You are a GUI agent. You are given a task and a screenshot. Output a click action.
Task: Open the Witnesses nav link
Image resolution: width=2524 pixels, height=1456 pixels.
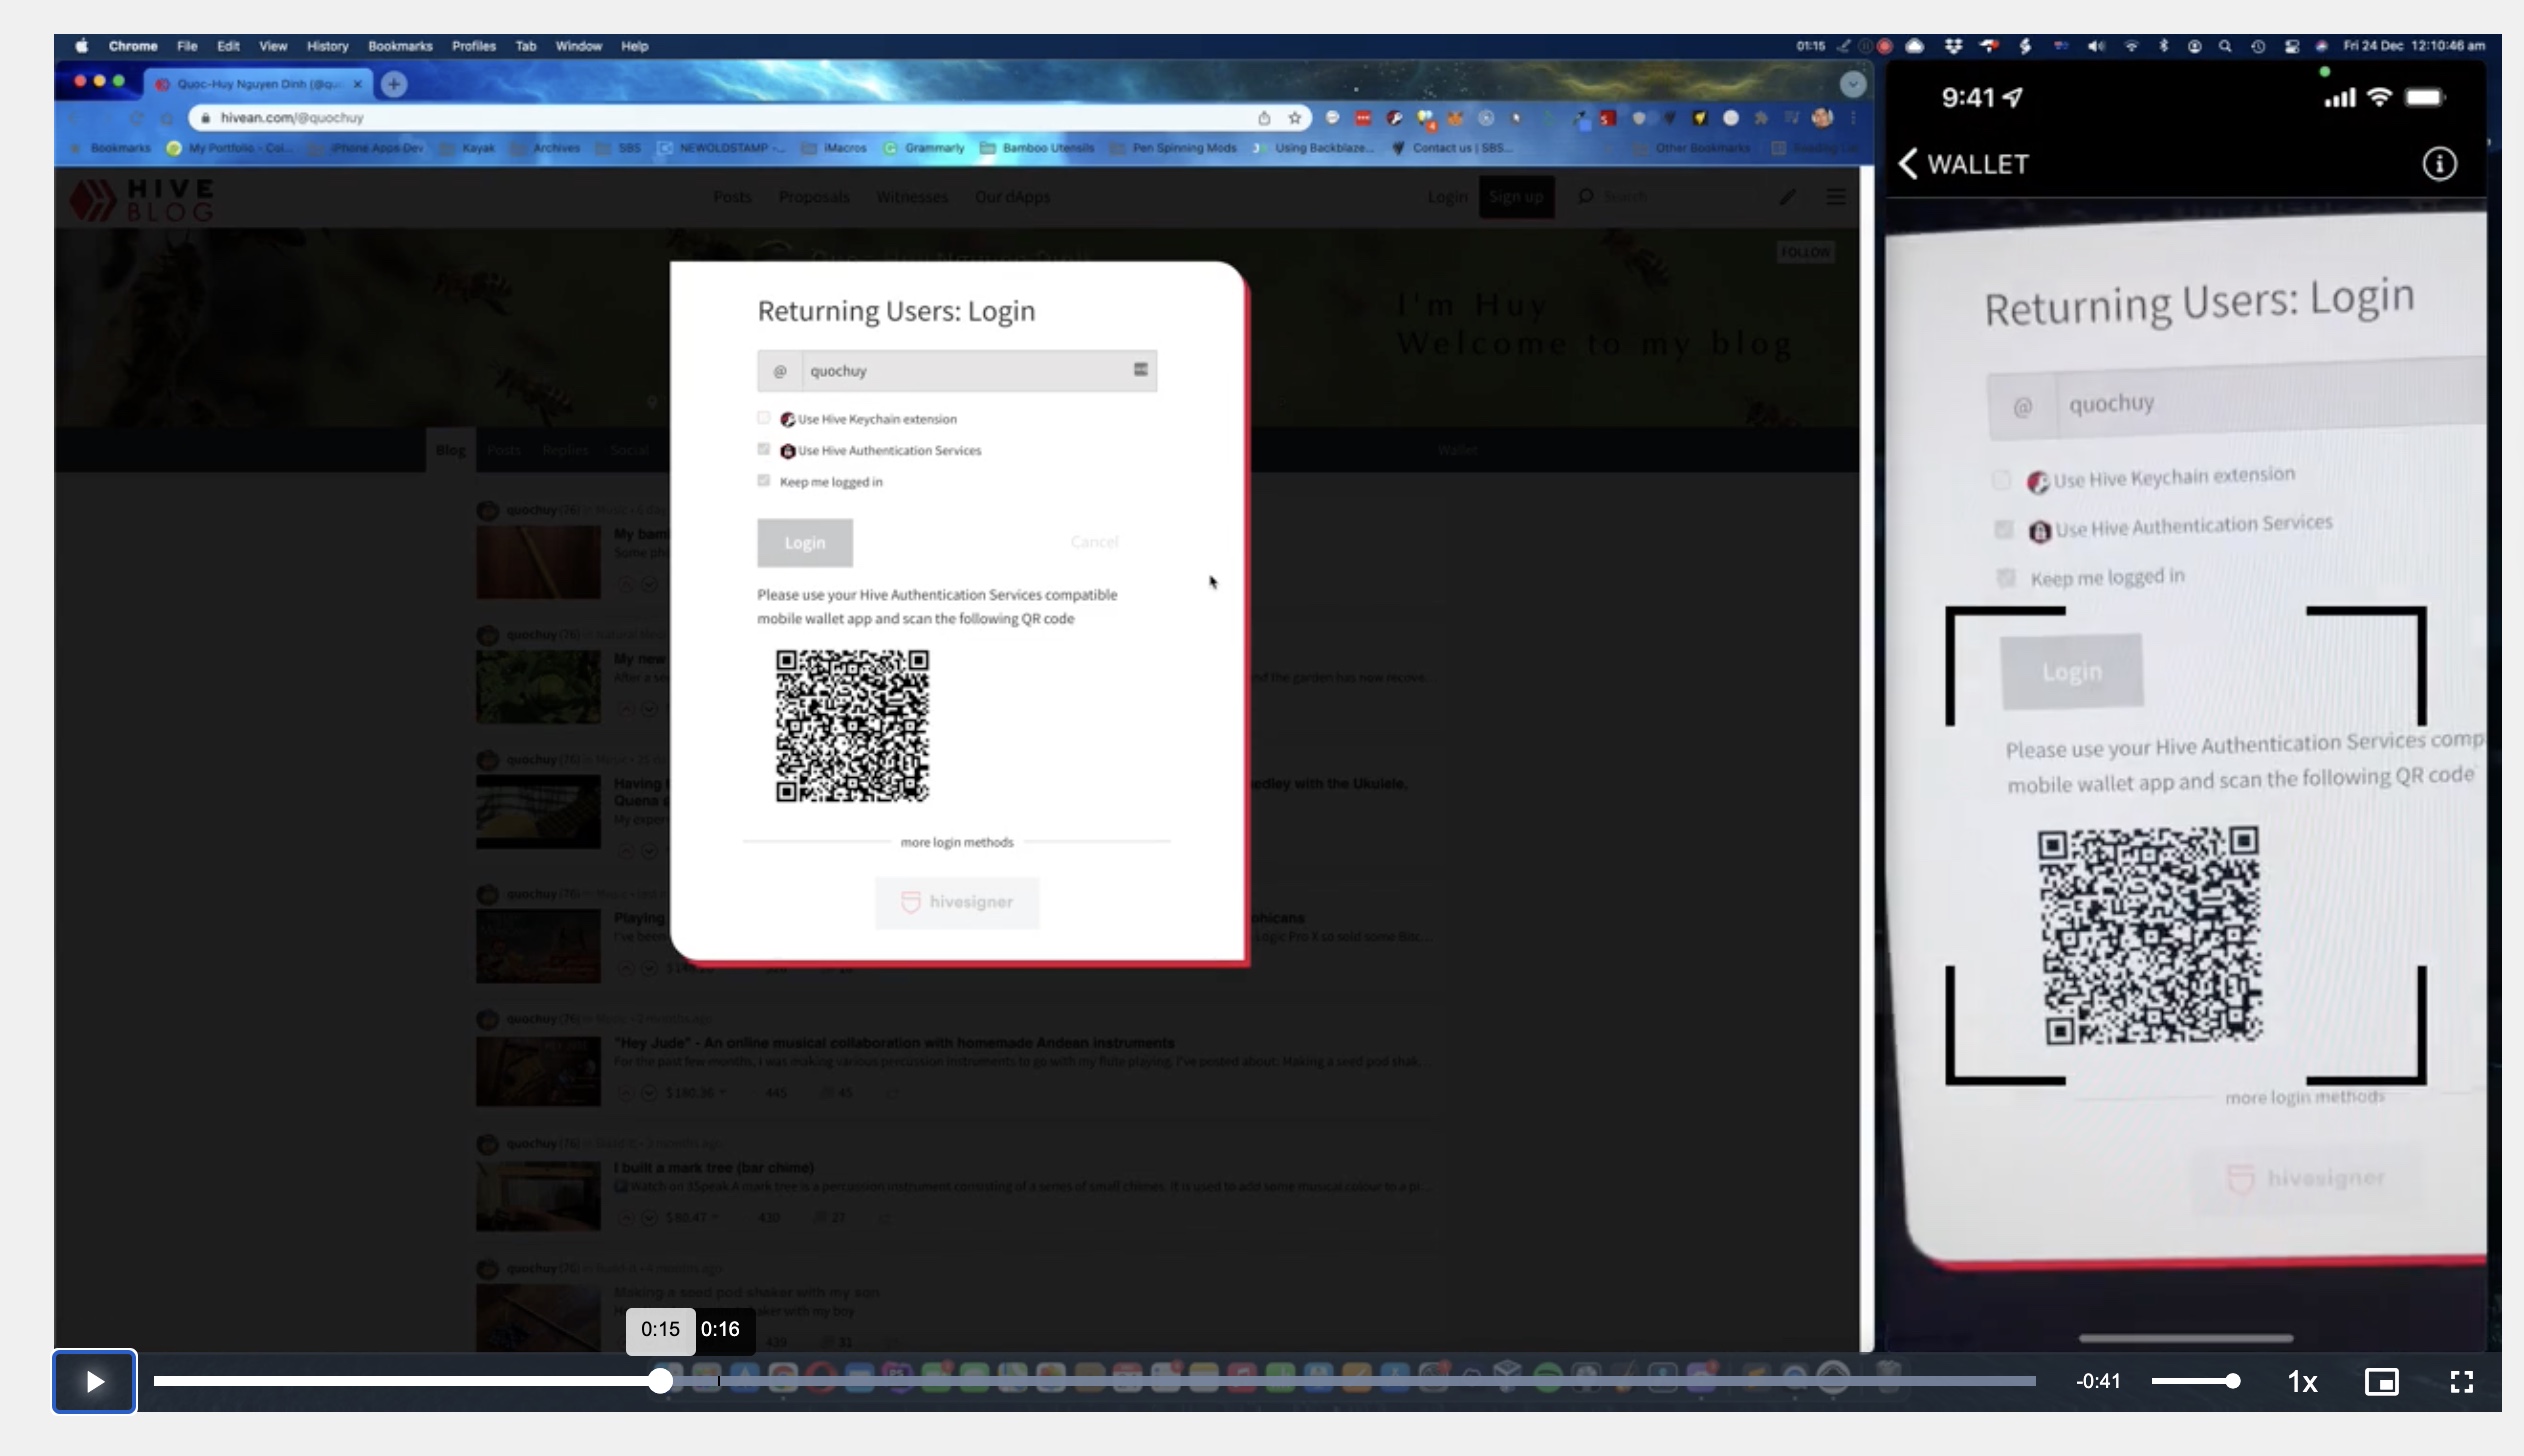tap(912, 197)
